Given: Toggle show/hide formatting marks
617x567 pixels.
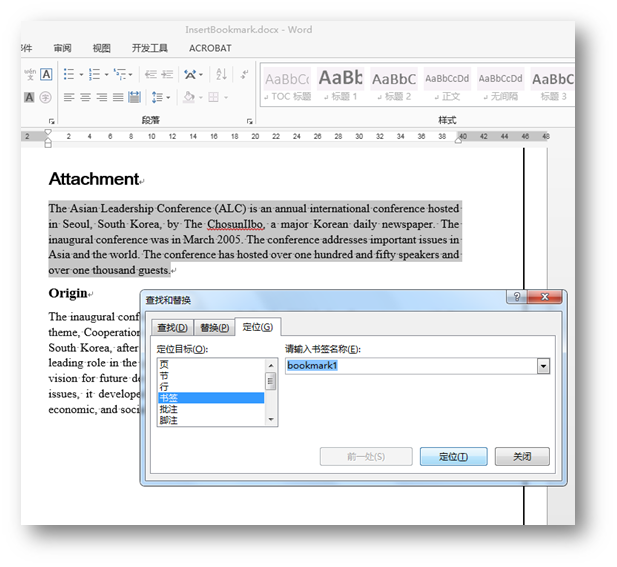Looking at the screenshot, I should tap(244, 74).
